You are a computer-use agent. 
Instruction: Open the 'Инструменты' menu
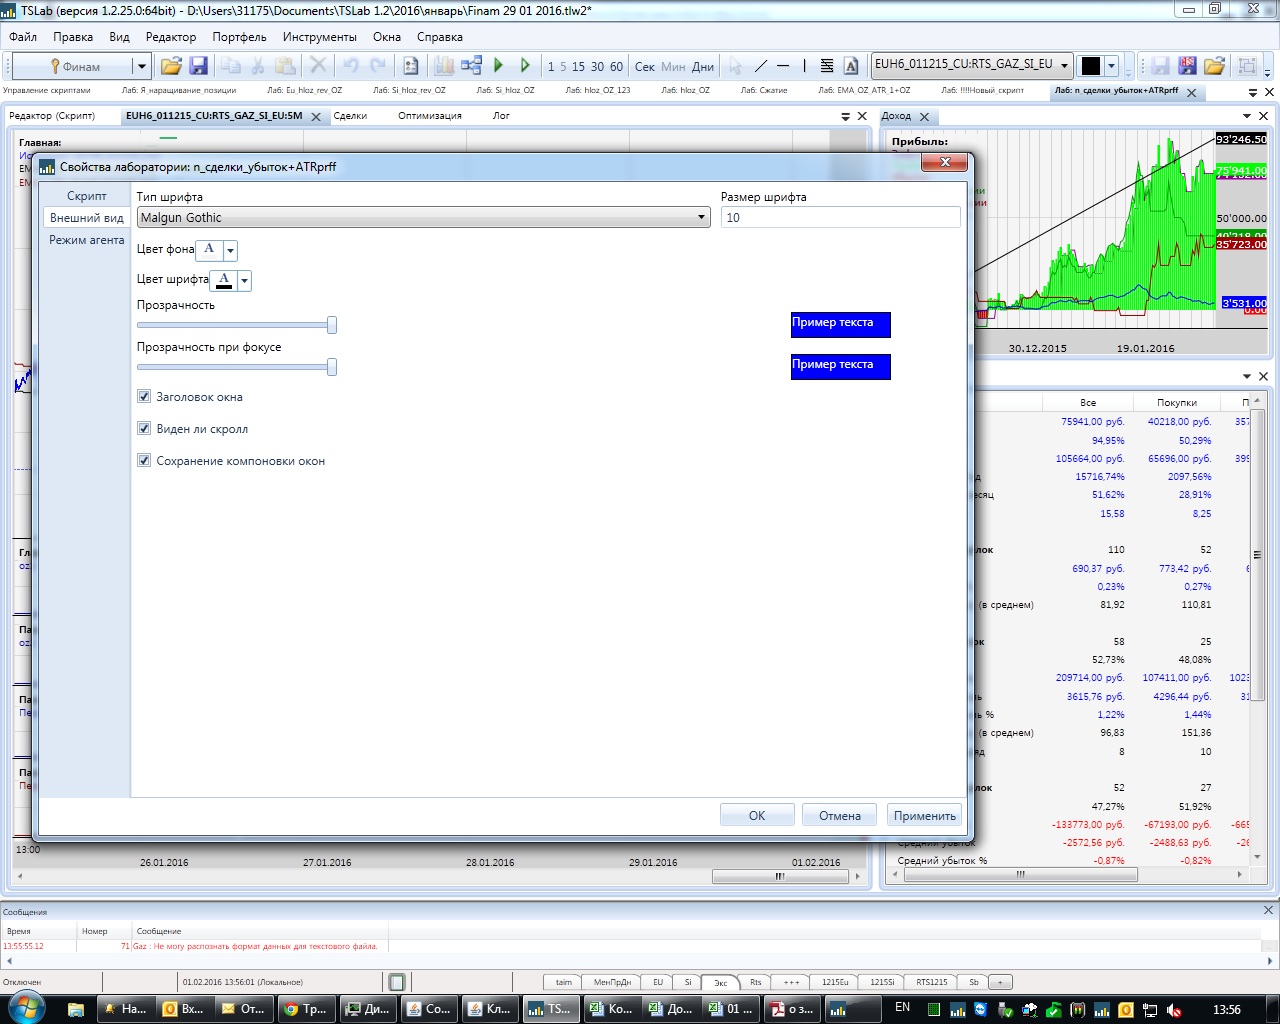click(319, 37)
